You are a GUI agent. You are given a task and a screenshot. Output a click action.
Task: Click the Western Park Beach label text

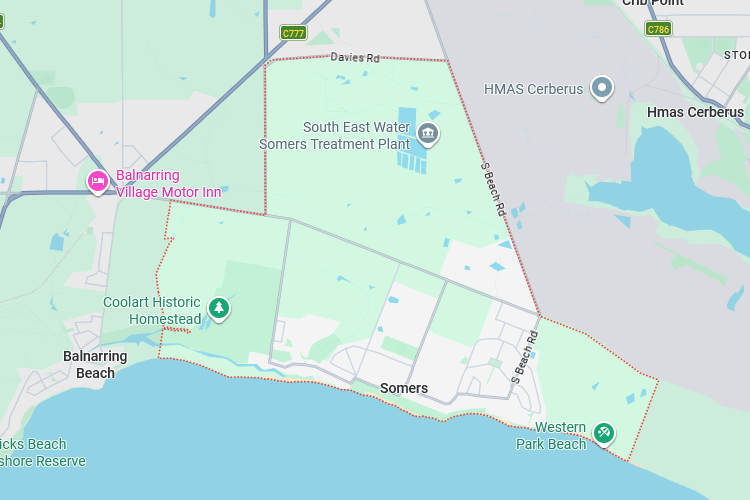point(551,435)
